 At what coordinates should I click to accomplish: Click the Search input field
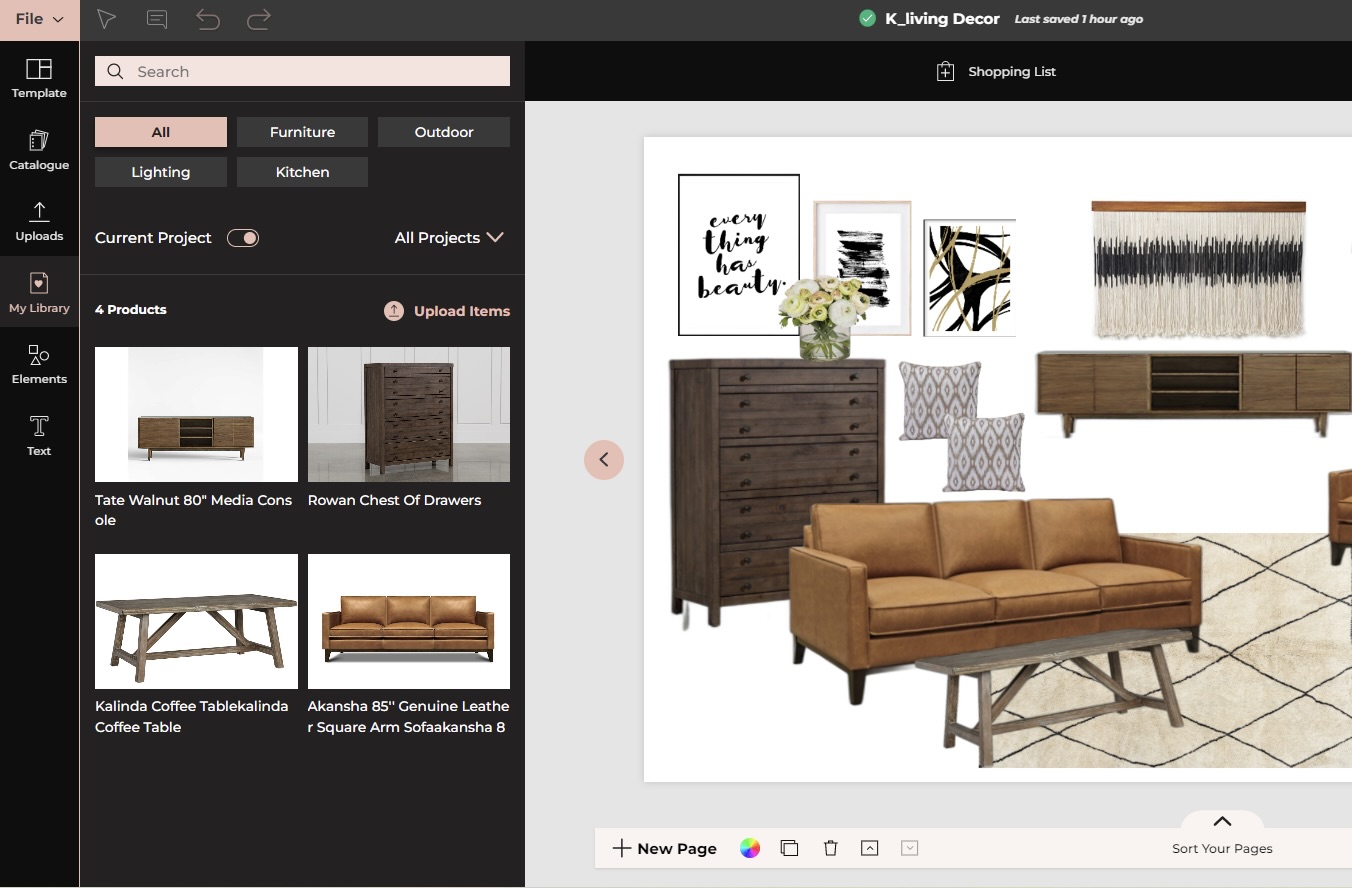click(x=302, y=71)
